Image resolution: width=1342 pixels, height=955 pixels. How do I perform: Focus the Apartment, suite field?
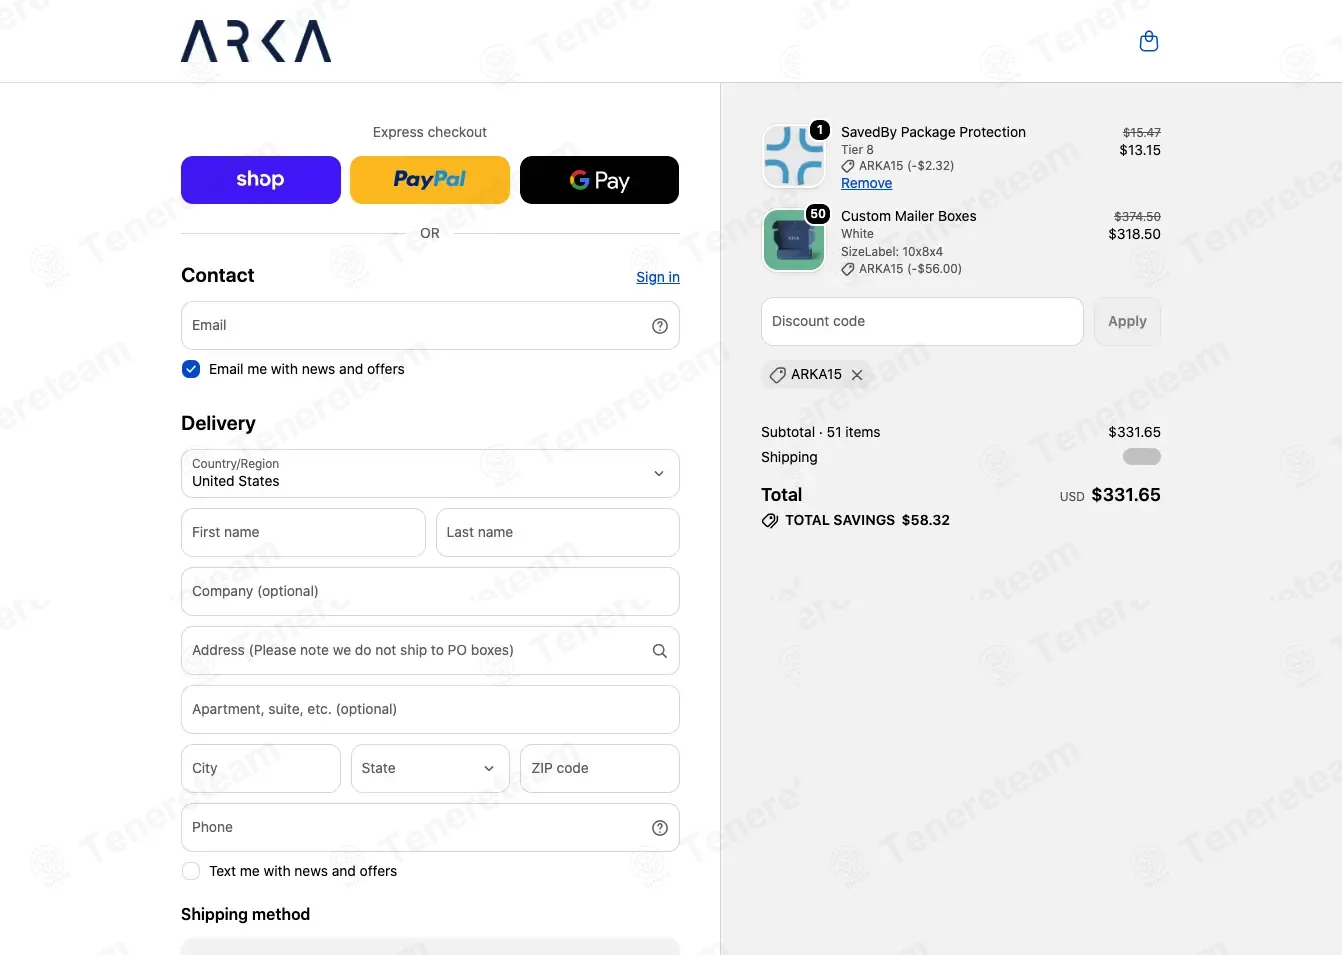coord(430,709)
